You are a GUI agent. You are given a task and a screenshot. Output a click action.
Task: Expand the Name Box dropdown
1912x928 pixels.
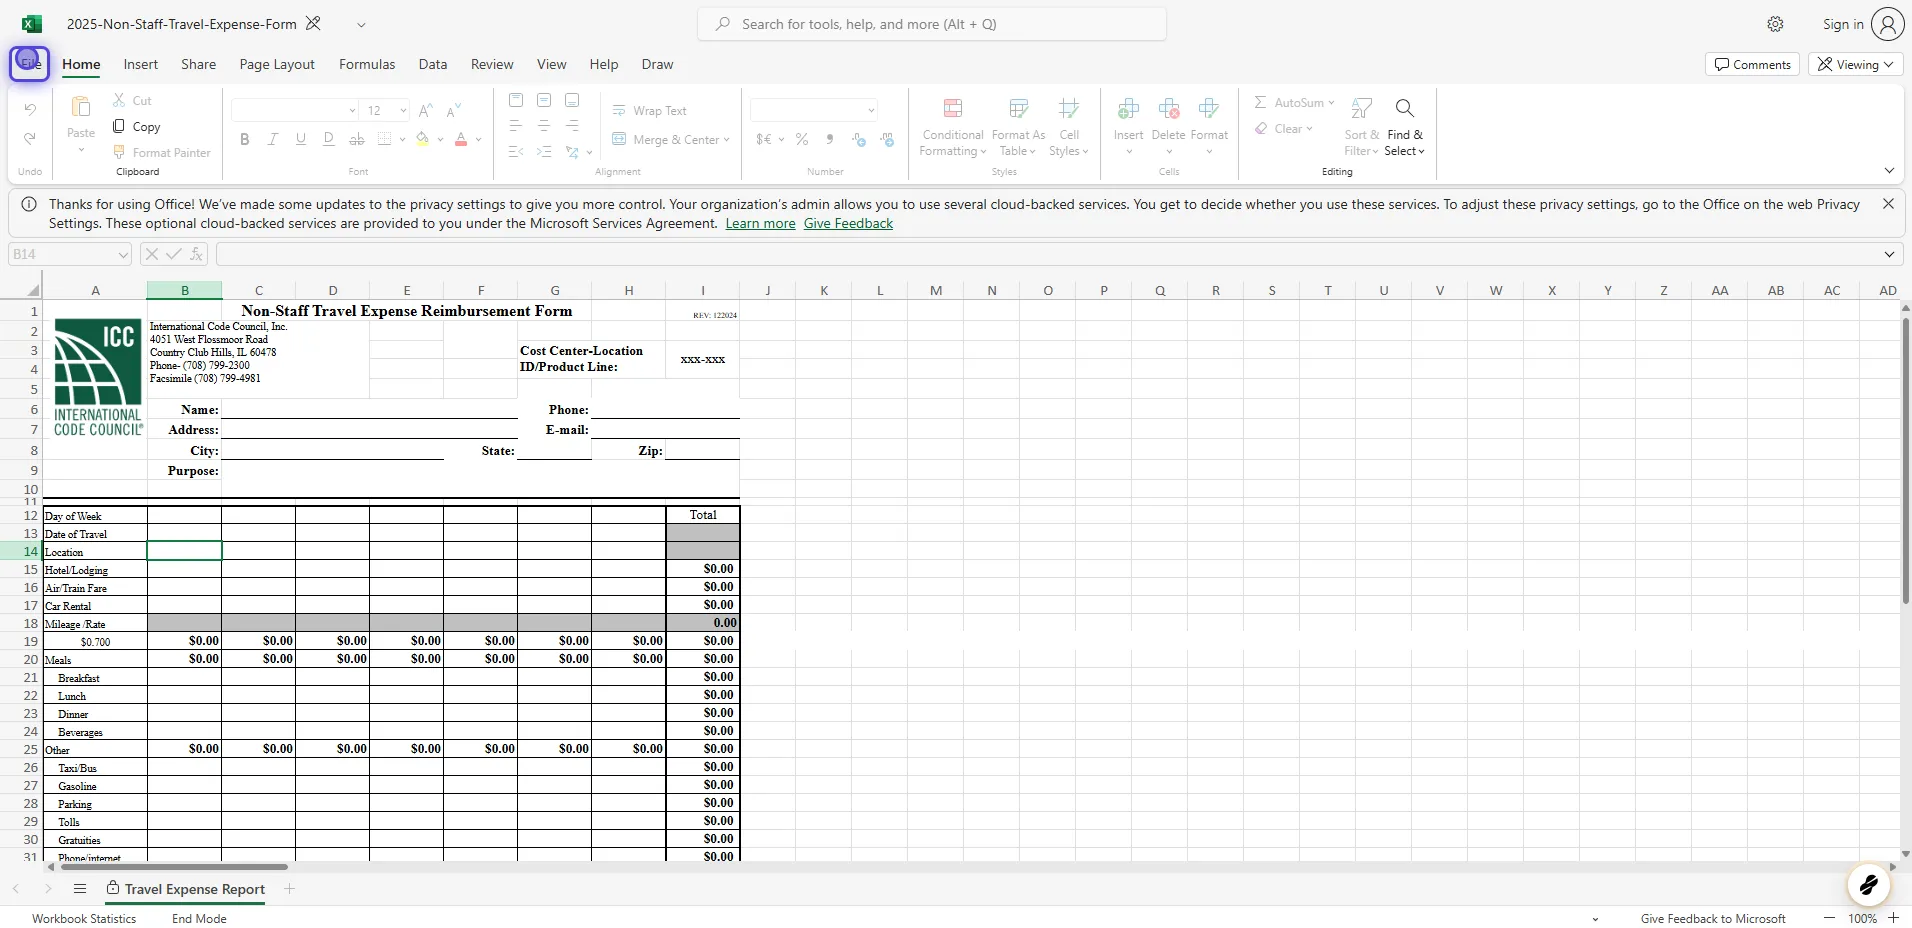[122, 254]
